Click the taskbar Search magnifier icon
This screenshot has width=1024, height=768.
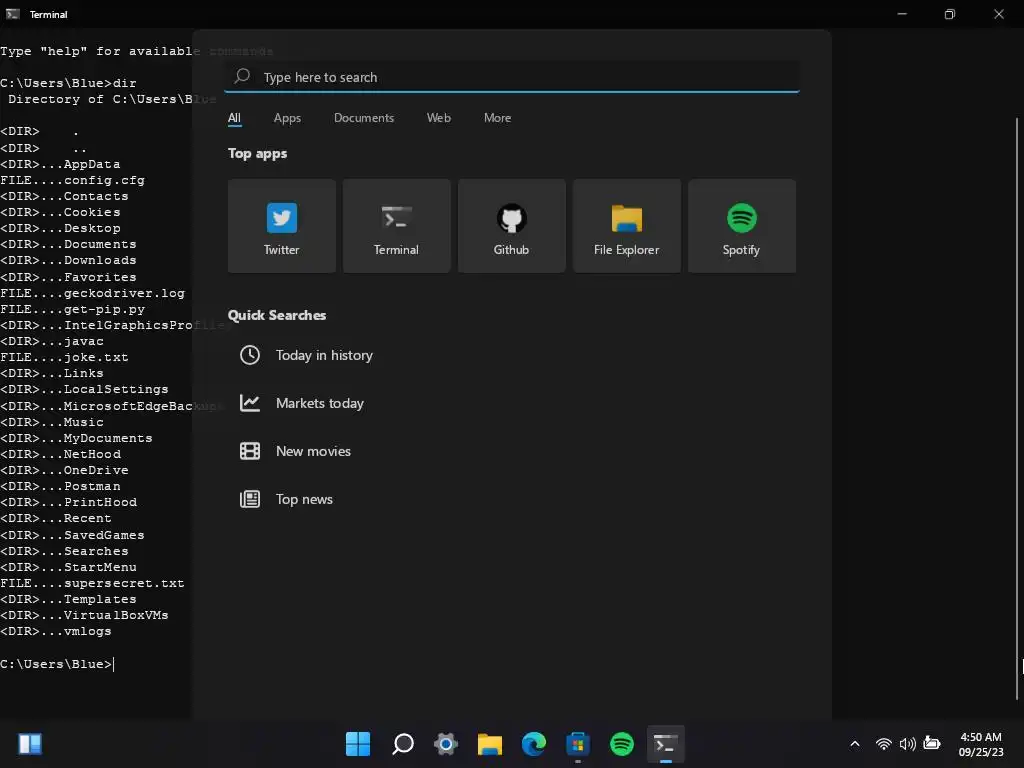coord(402,744)
